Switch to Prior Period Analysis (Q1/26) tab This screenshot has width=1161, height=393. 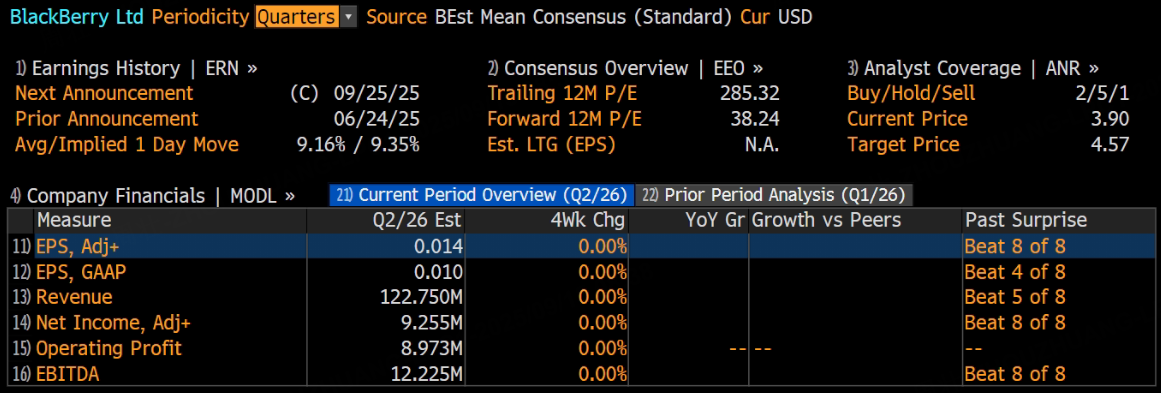coord(774,195)
